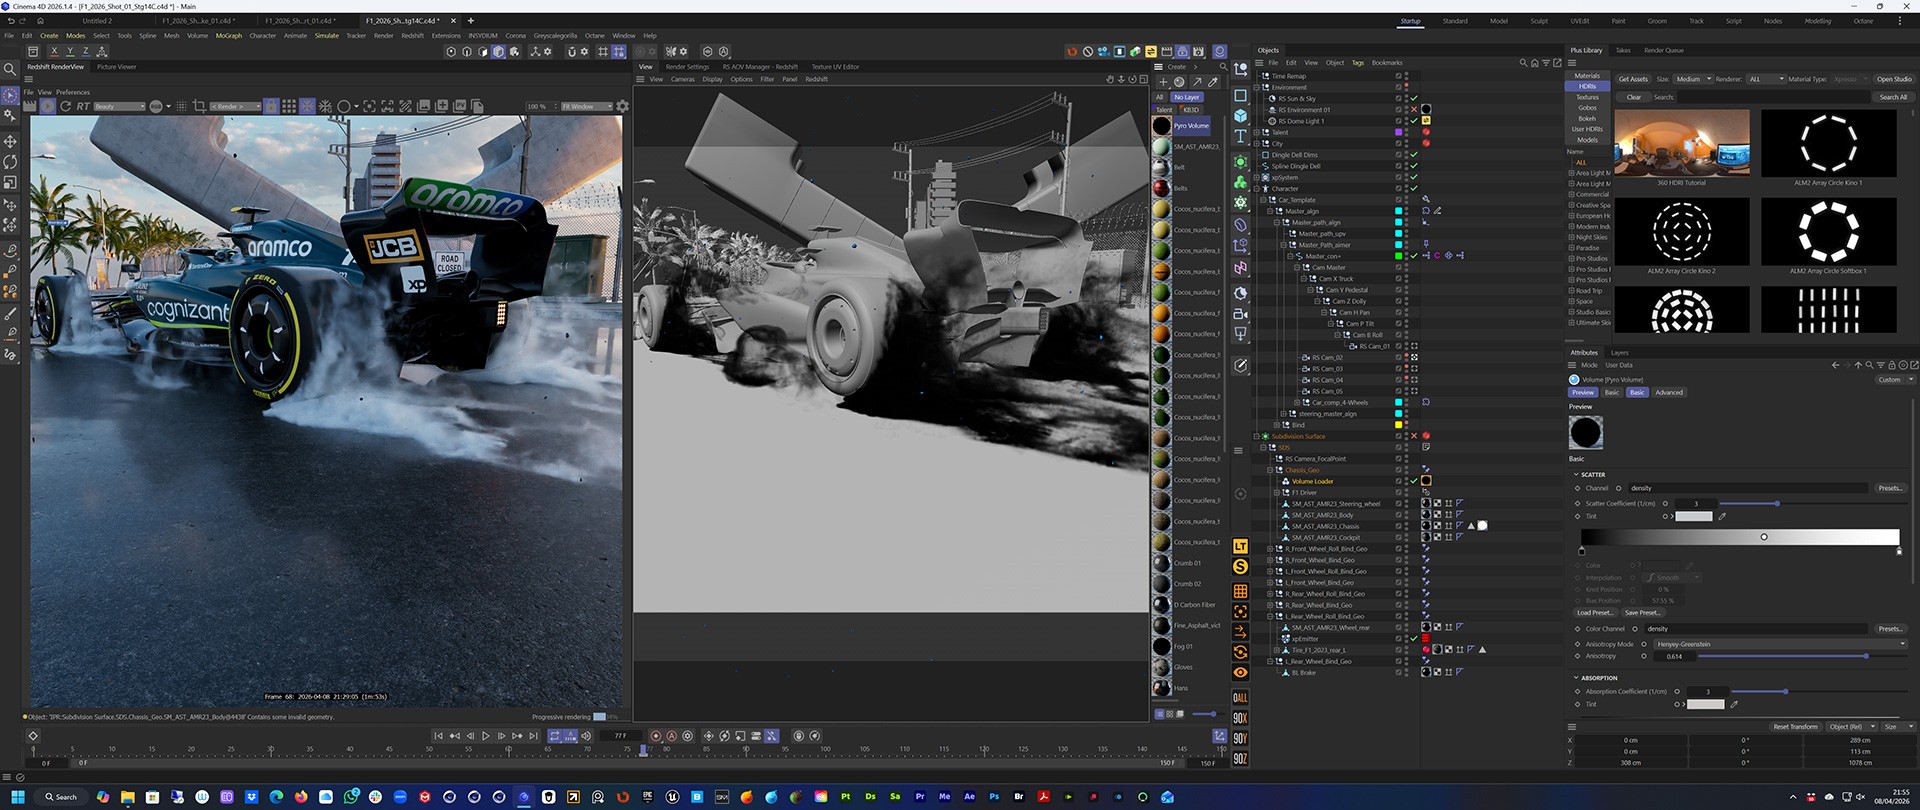
Task: Toggle RS Environment 01 enable X mark
Action: [x=1414, y=110]
